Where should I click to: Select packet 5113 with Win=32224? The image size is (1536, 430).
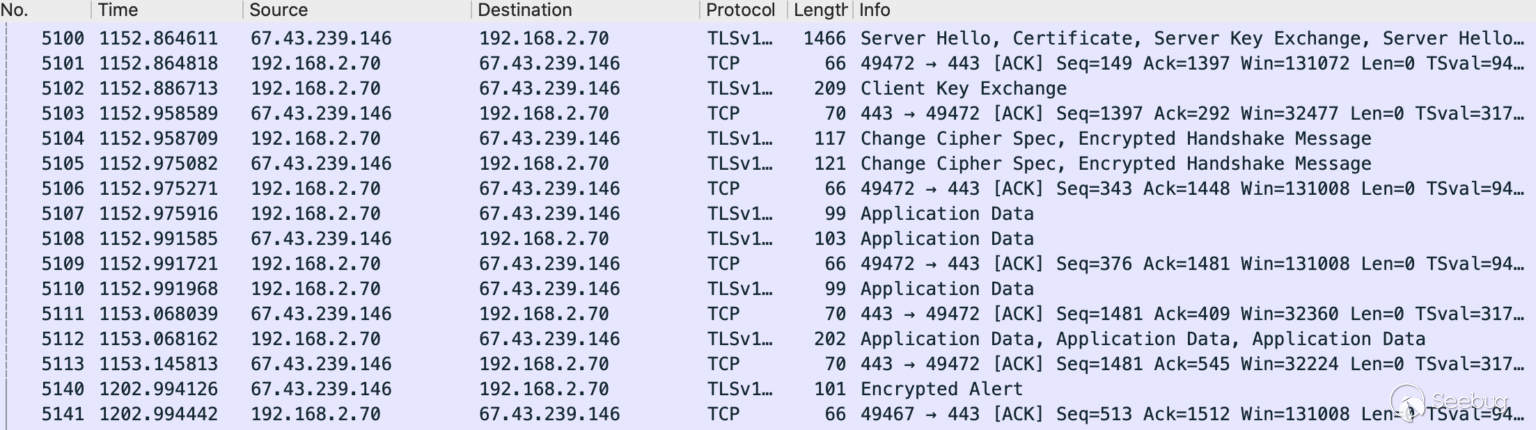1100,364
